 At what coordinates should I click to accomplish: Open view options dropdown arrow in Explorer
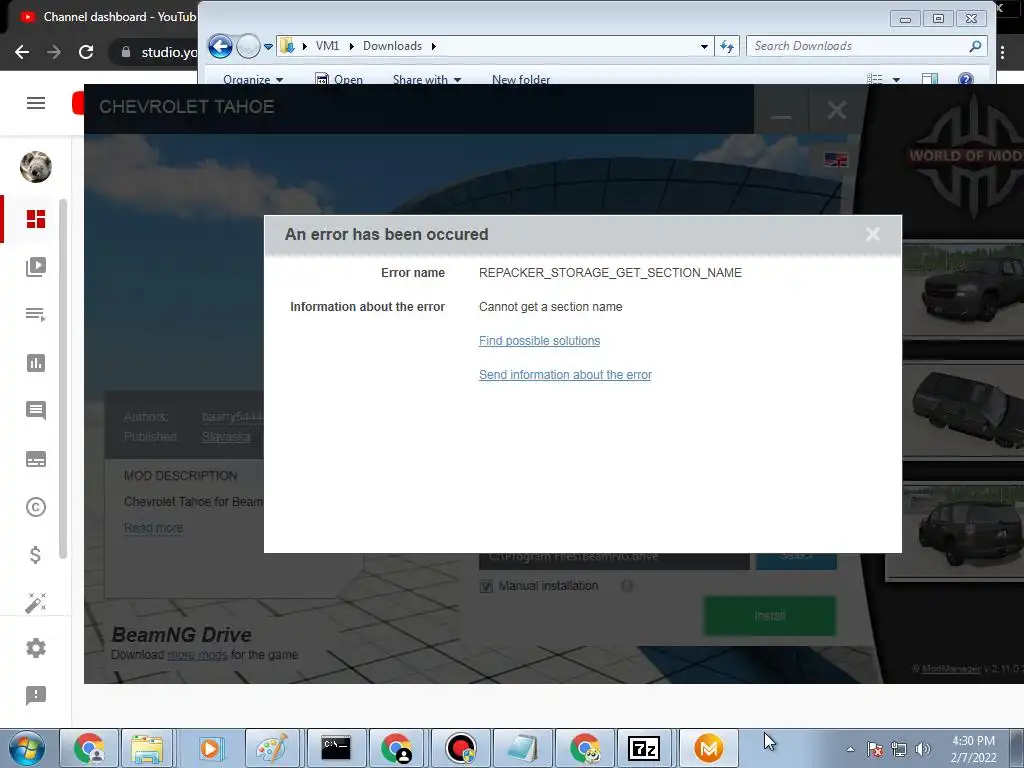coord(896,80)
